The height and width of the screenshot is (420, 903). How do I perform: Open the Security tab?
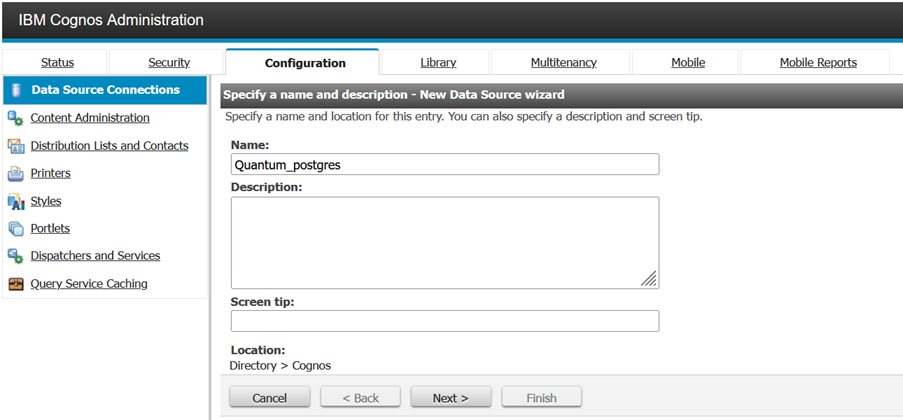point(169,62)
